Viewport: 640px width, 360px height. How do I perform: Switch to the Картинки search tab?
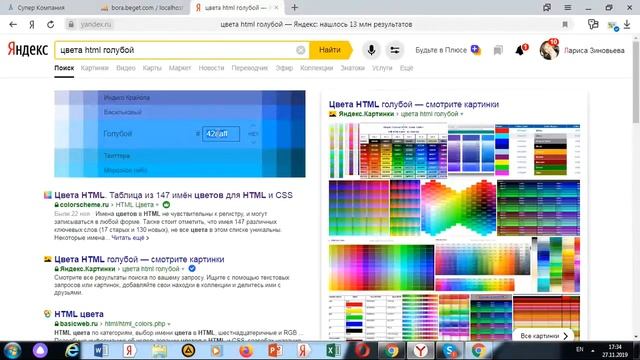[95, 68]
